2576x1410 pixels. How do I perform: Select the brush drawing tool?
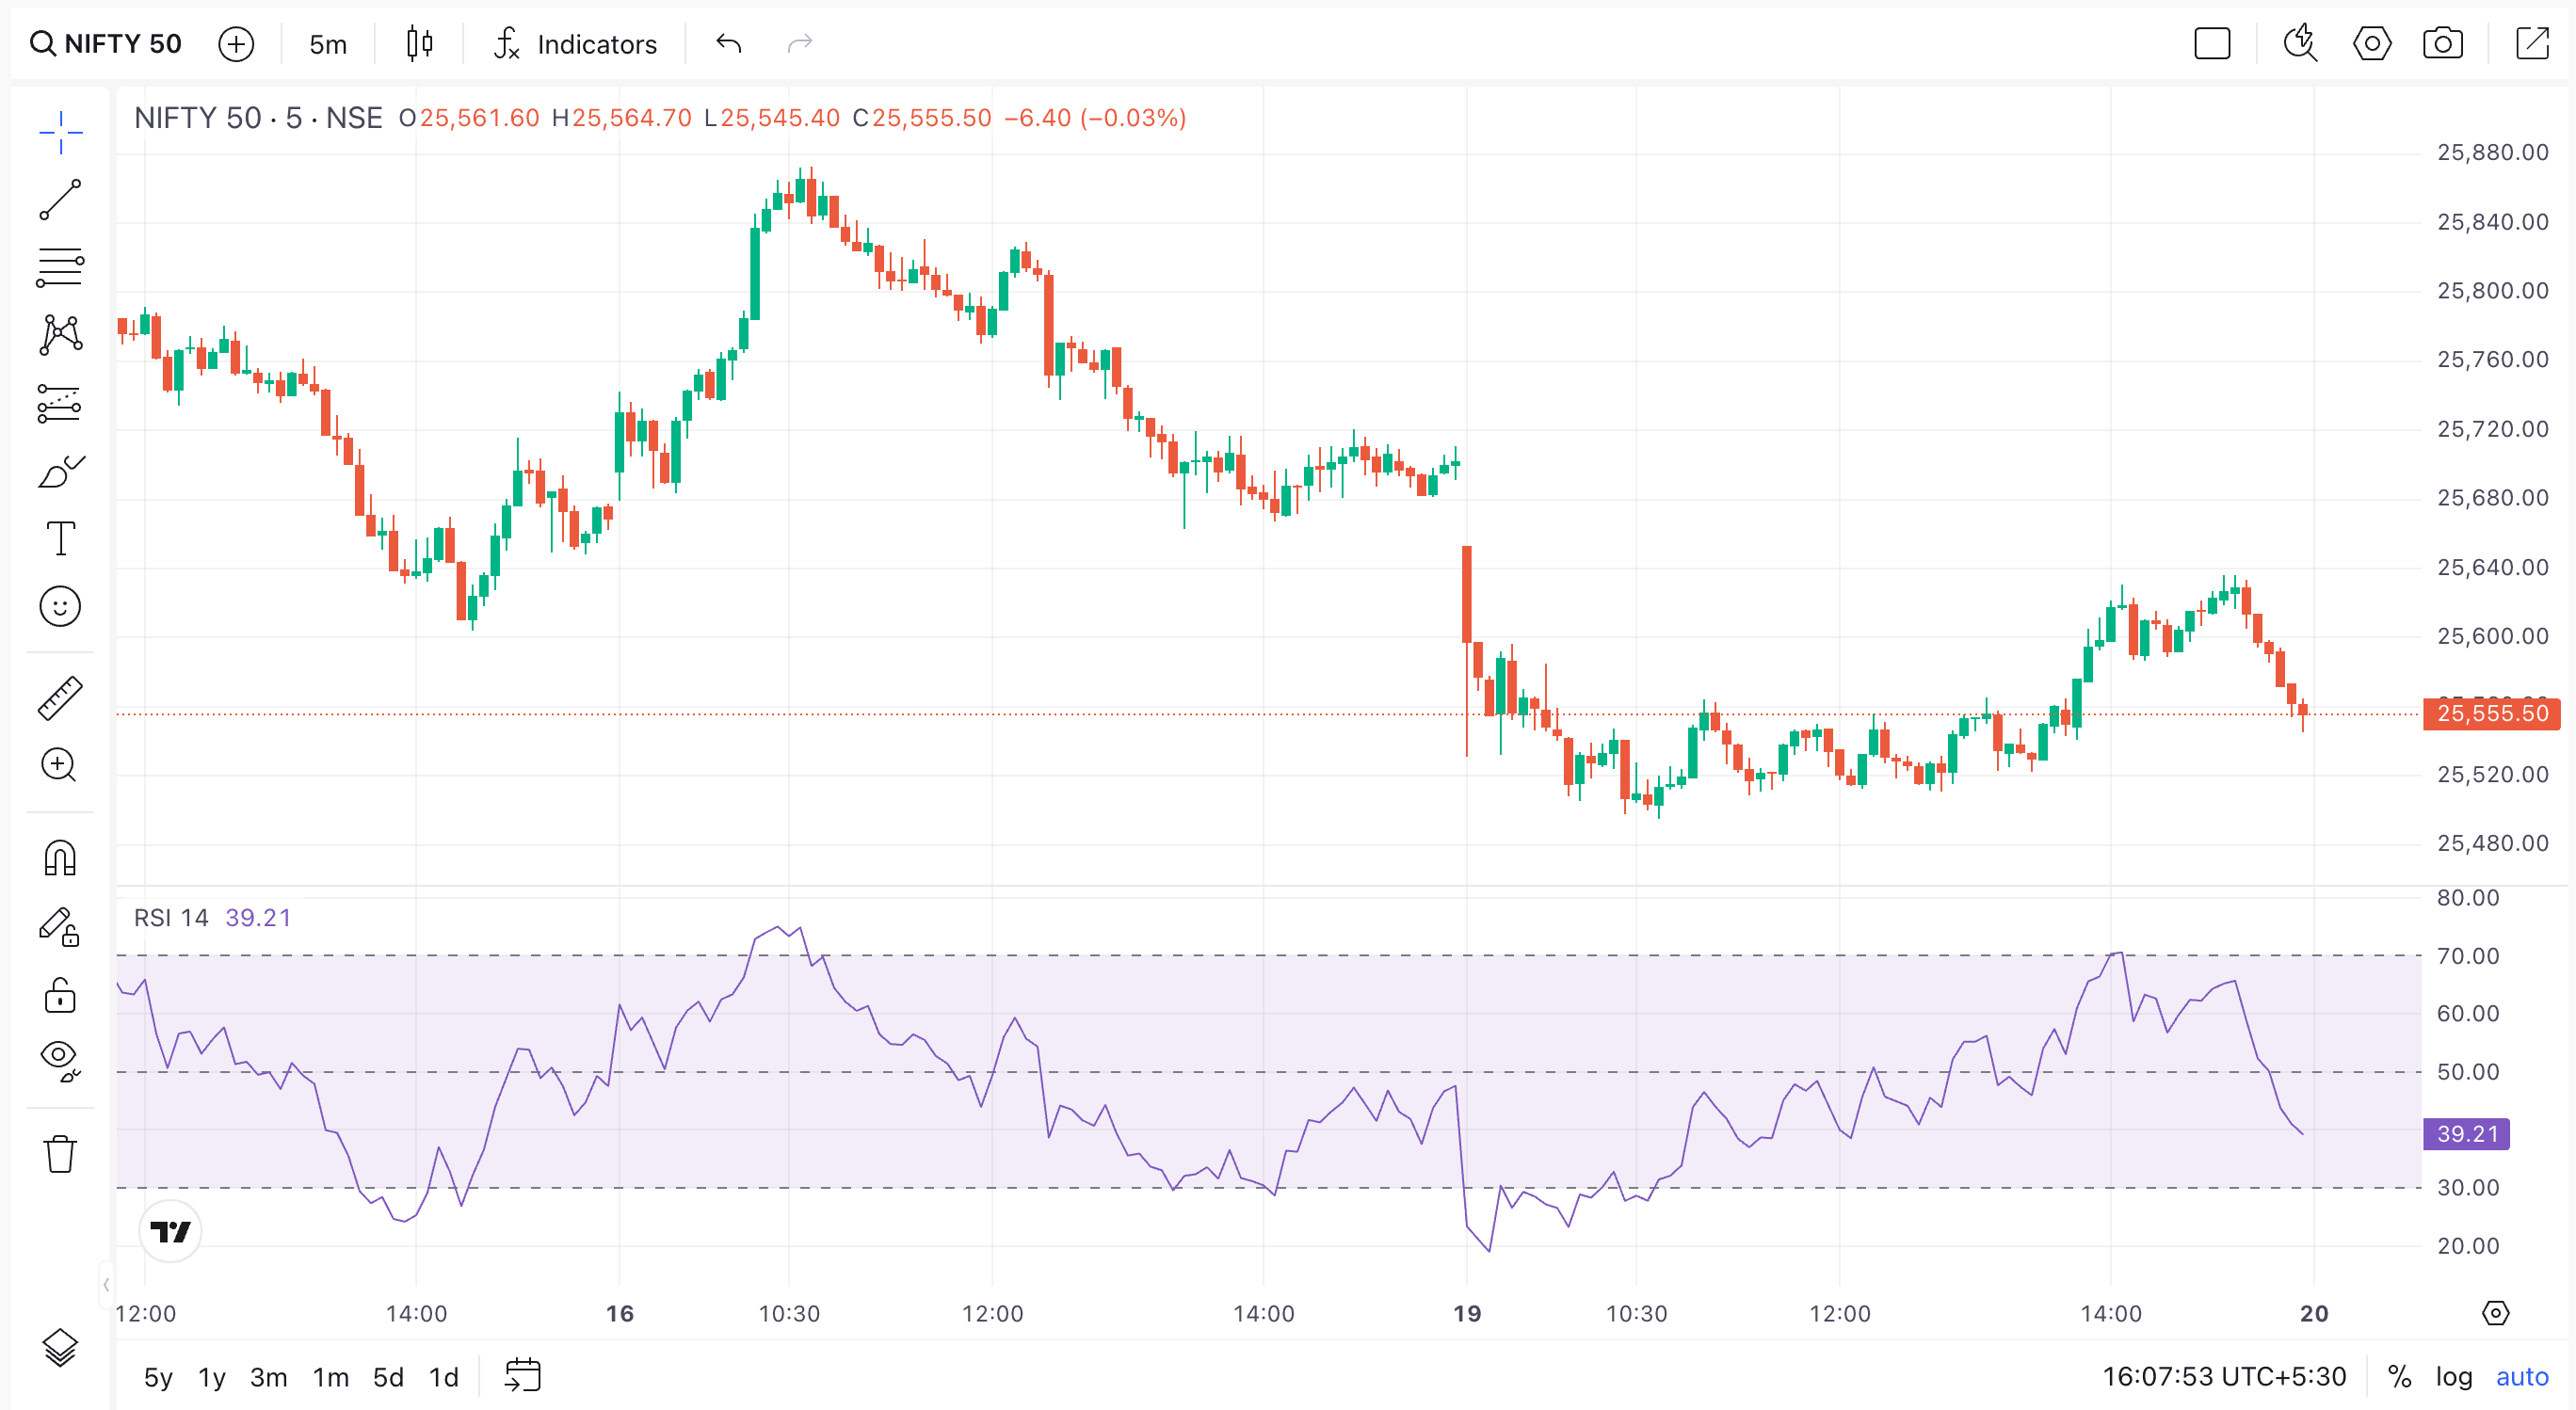pos(60,472)
